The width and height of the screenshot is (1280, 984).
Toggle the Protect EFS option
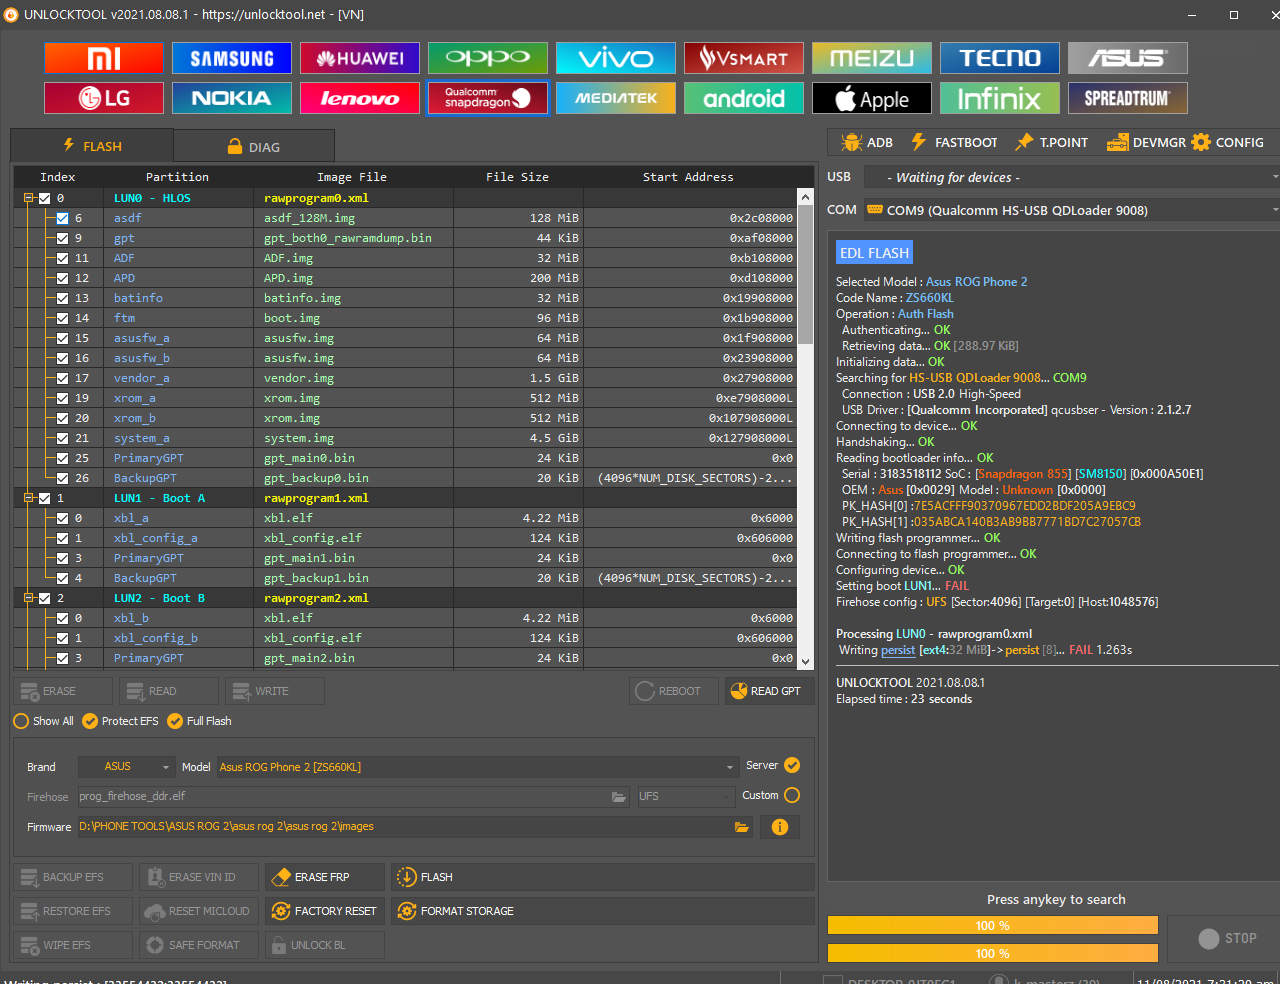(x=120, y=721)
